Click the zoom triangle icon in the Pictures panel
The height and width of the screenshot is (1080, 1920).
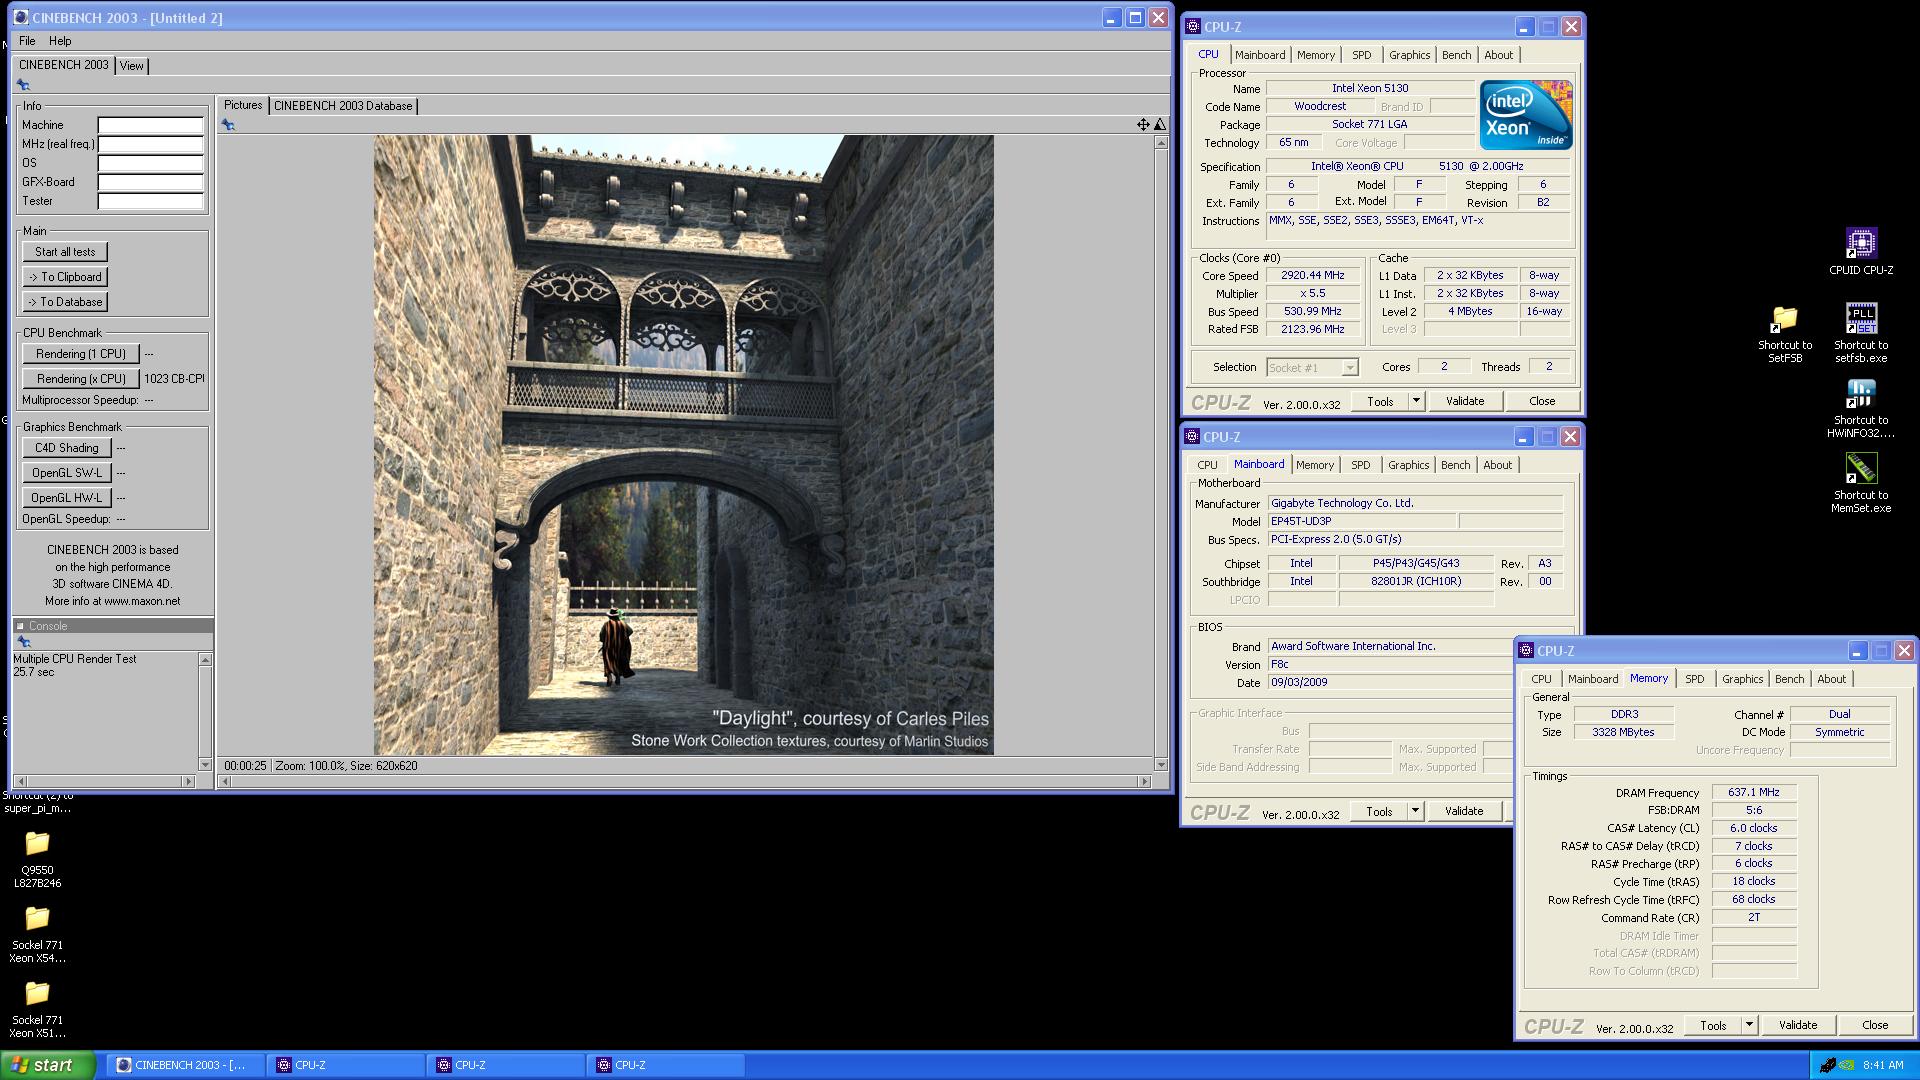[x=1159, y=125]
